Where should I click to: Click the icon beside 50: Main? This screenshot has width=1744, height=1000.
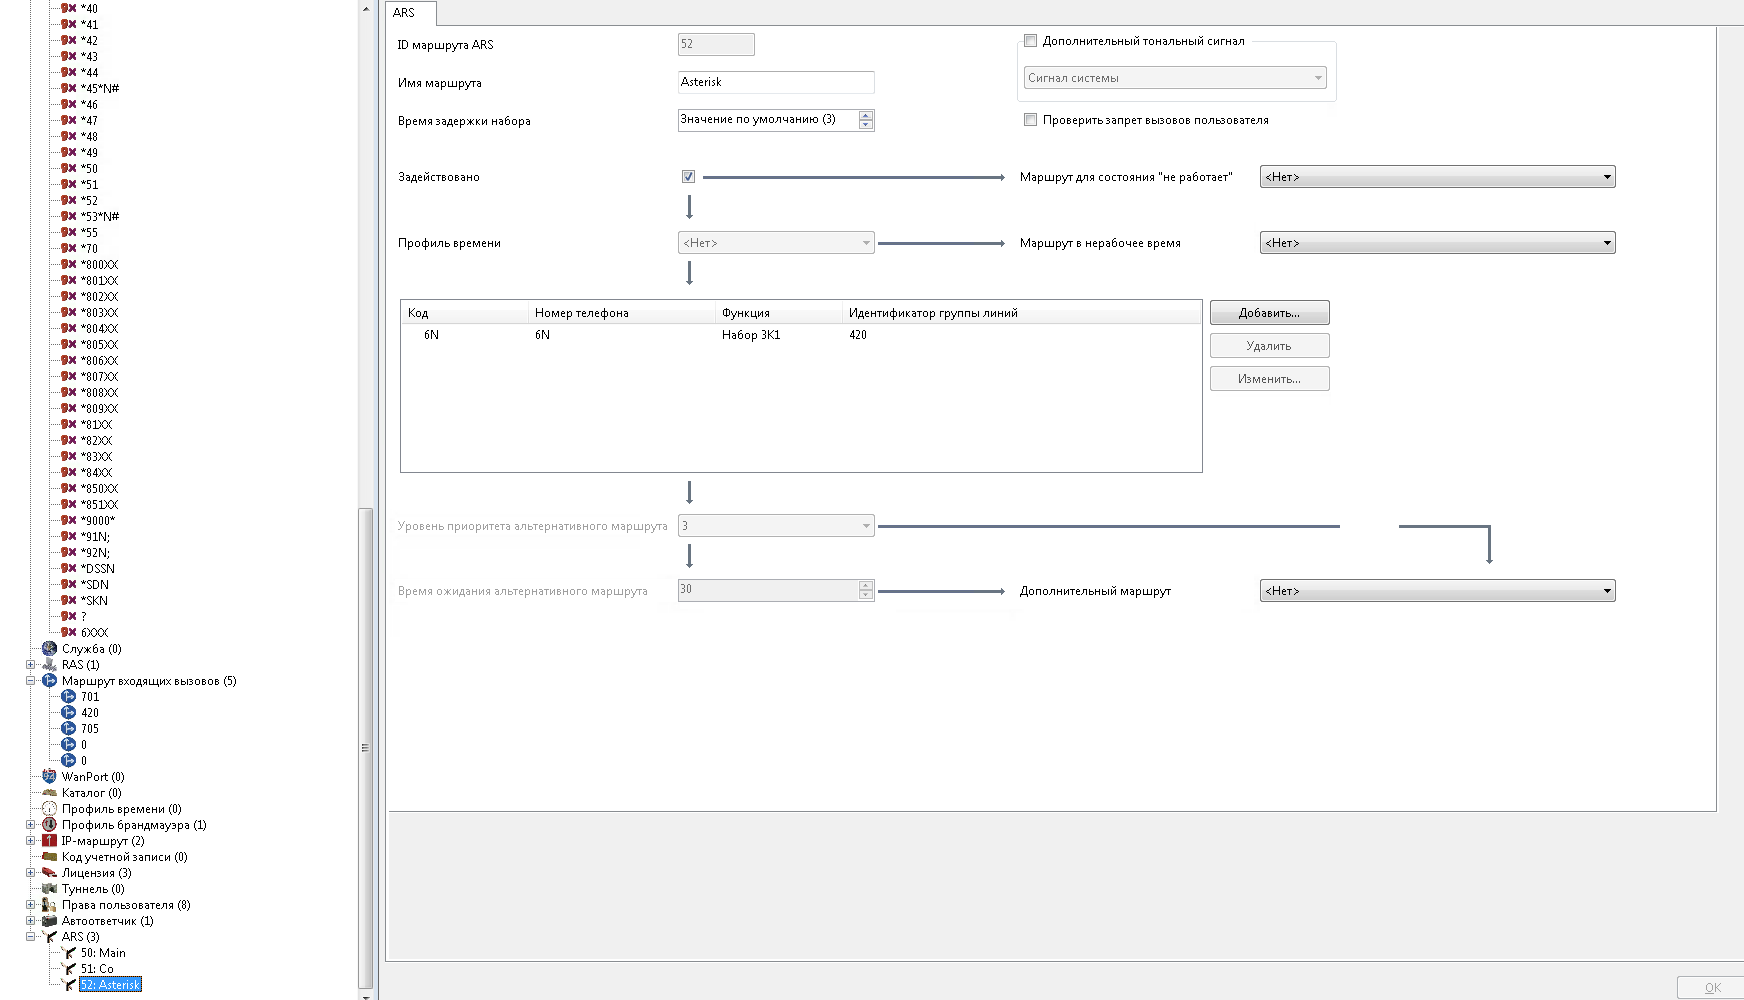(69, 952)
